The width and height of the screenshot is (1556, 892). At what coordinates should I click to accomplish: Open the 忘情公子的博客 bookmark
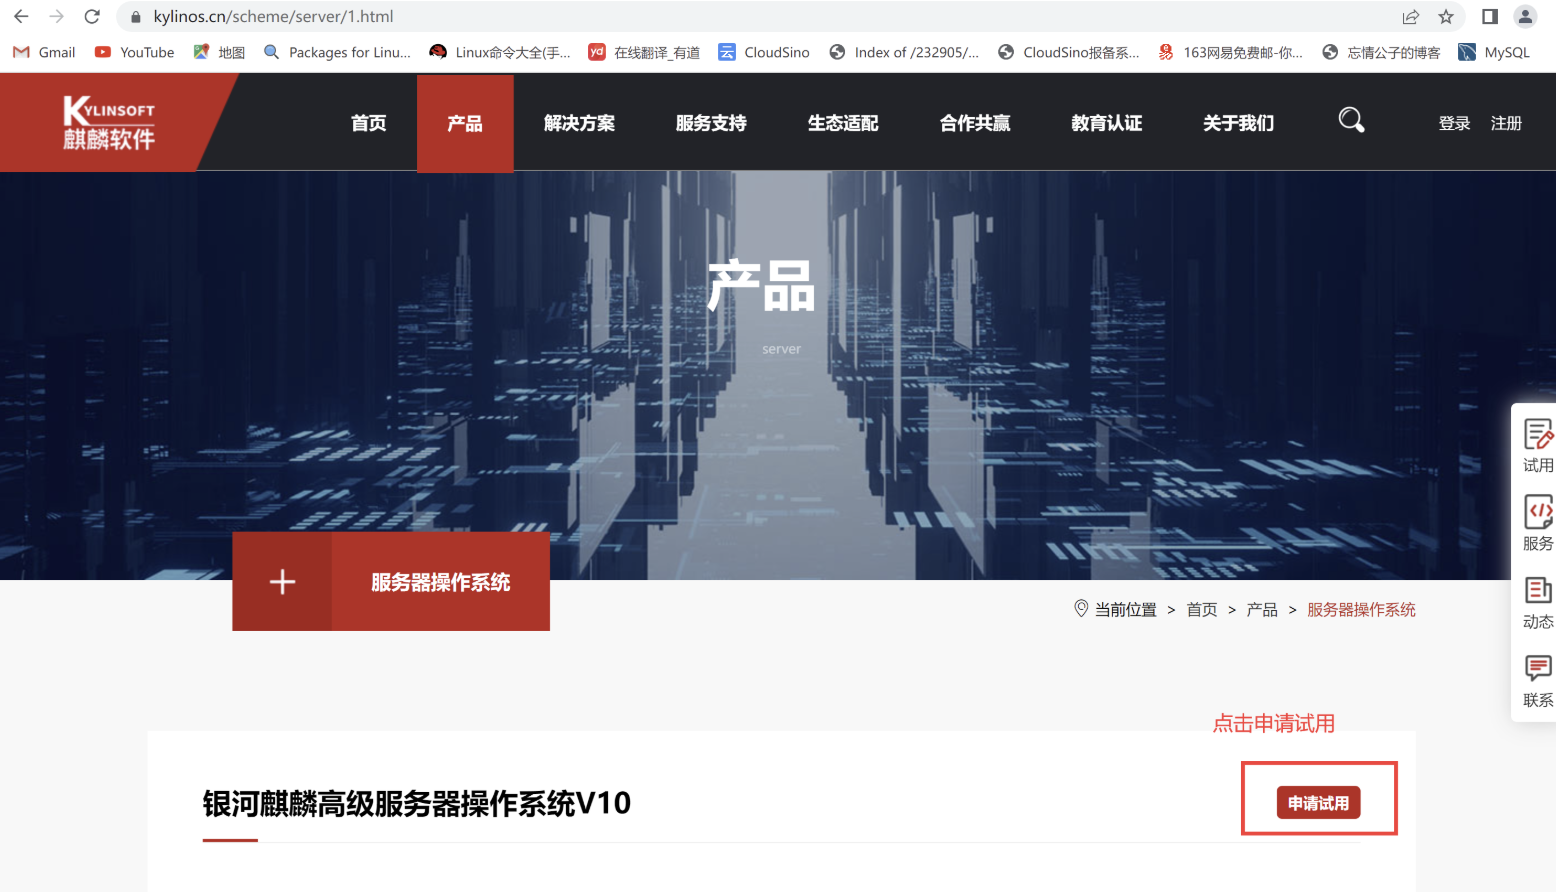(x=1381, y=52)
